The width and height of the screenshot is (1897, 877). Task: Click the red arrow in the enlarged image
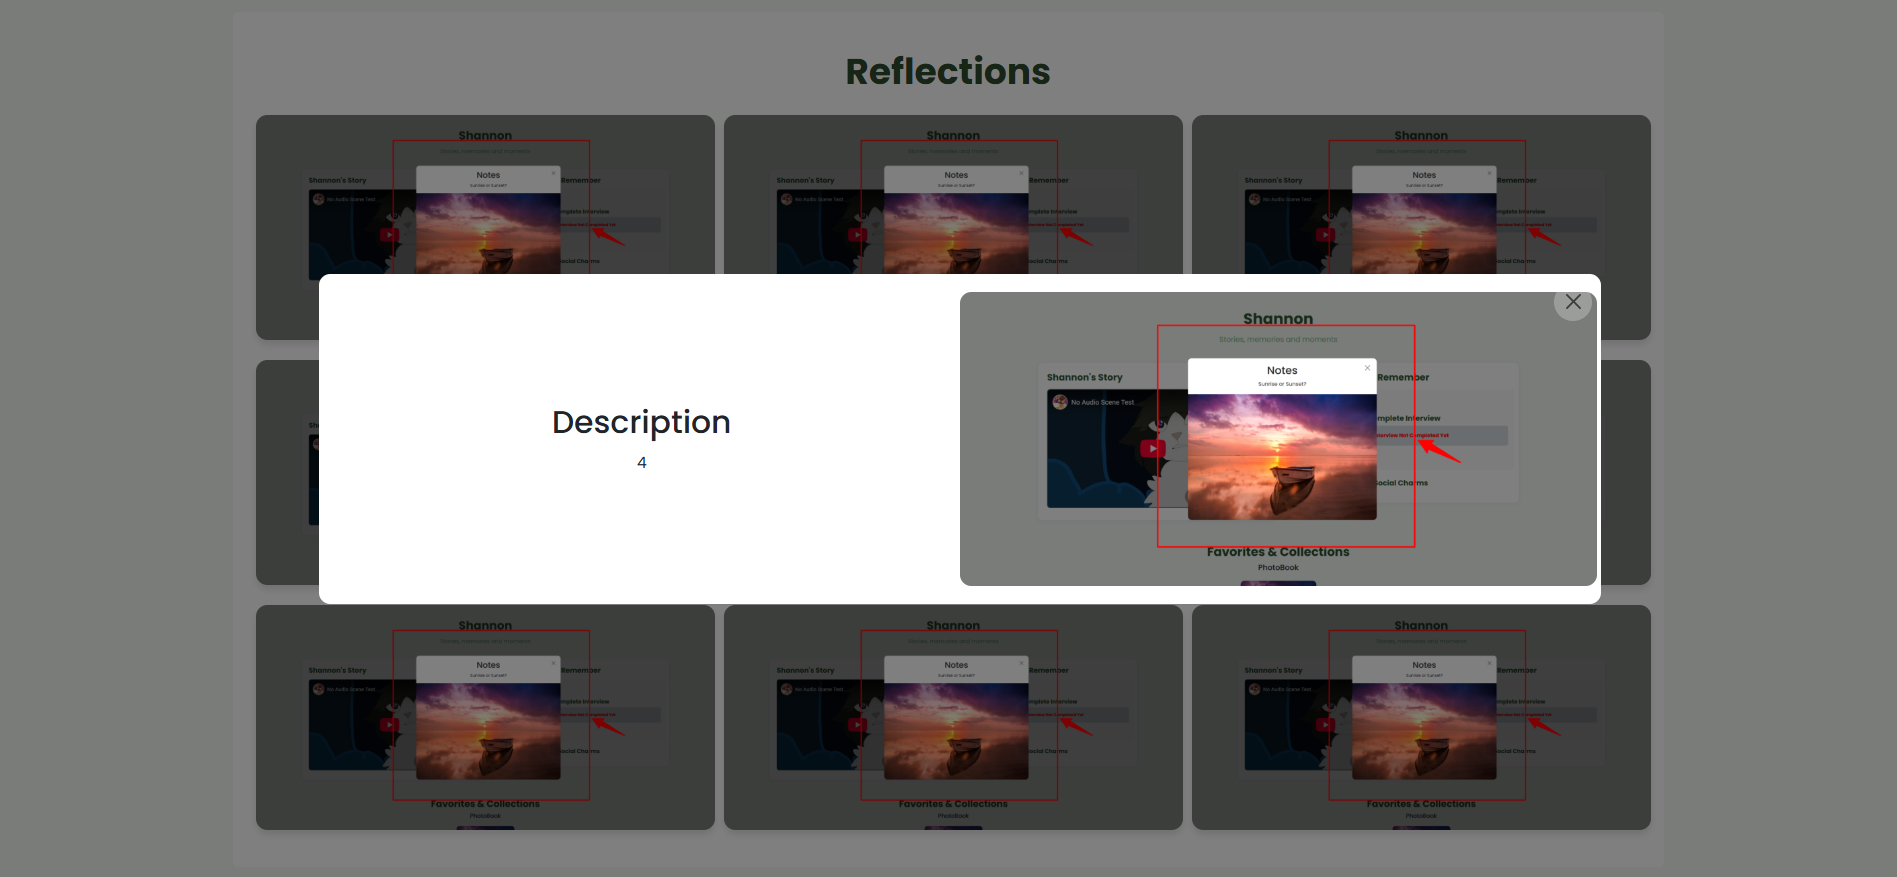pos(1439,451)
